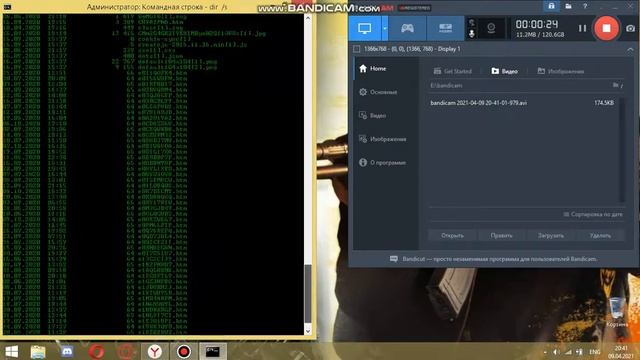The height and width of the screenshot is (360, 640).
Task: Click the Загрузить button
Action: click(x=551, y=236)
